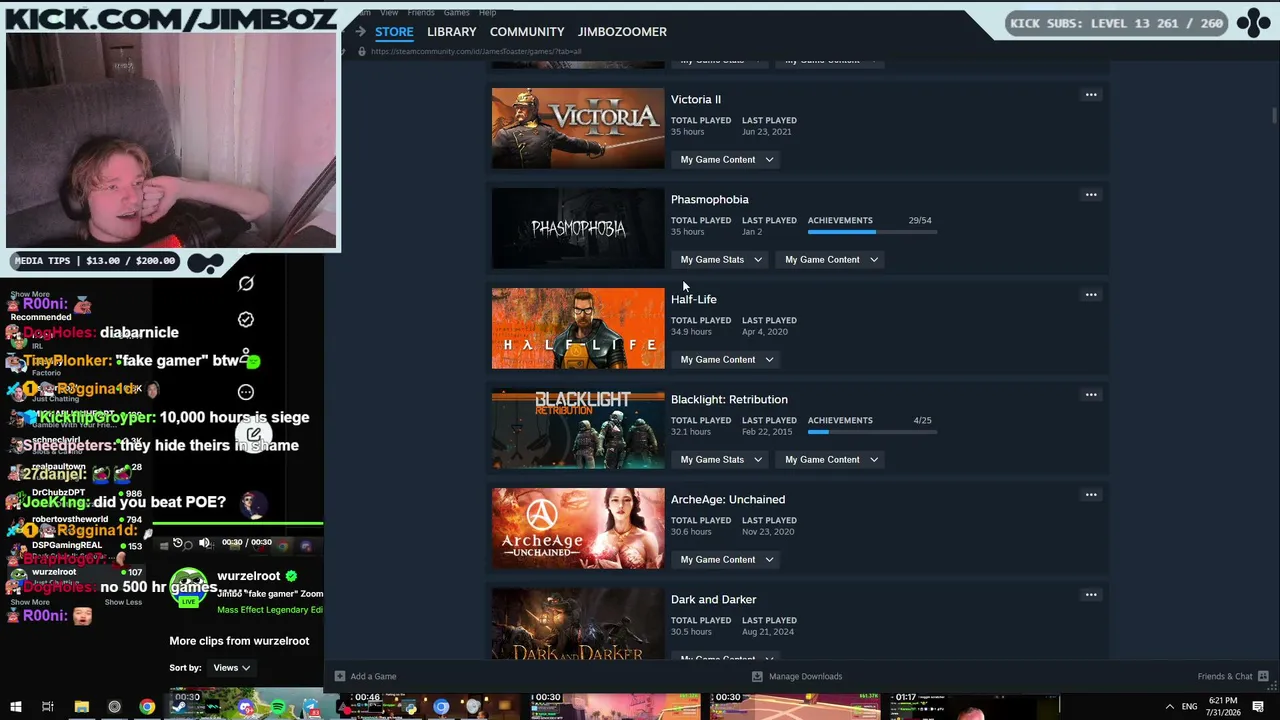The width and height of the screenshot is (1280, 720).
Task: Click the edit pencil icon in Kick sidebar
Action: (254, 435)
